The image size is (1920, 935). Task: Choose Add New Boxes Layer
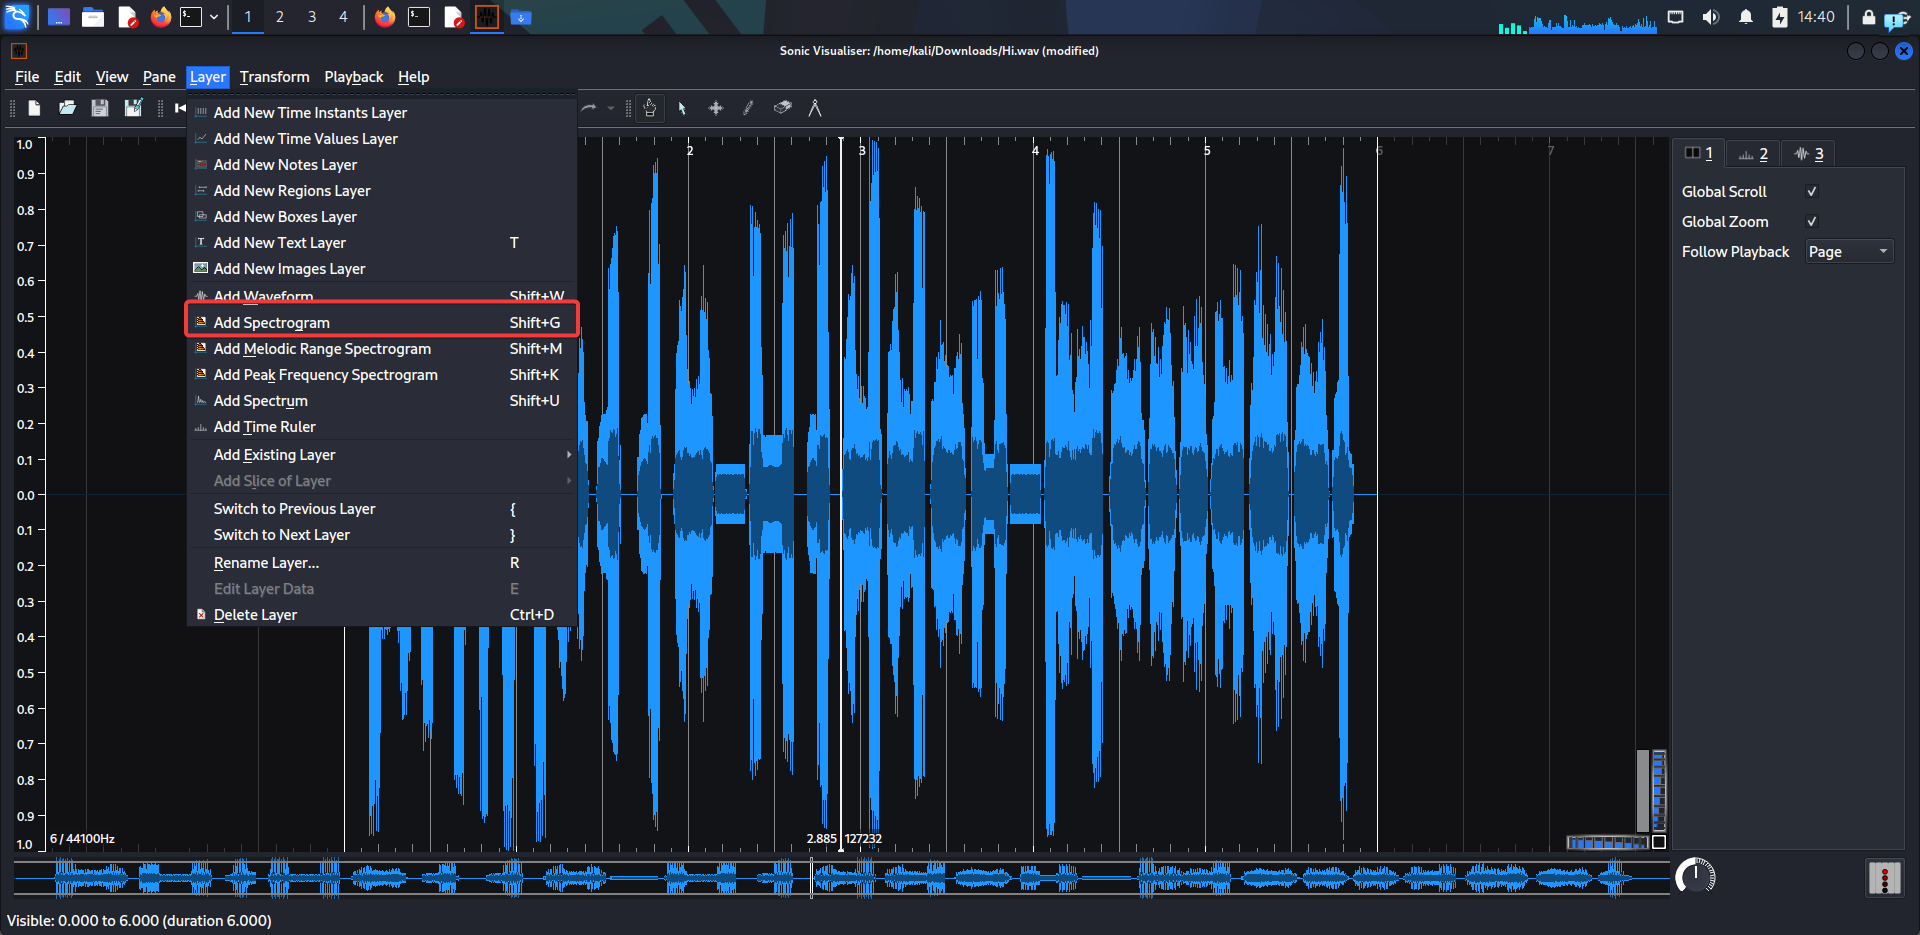click(x=382, y=217)
